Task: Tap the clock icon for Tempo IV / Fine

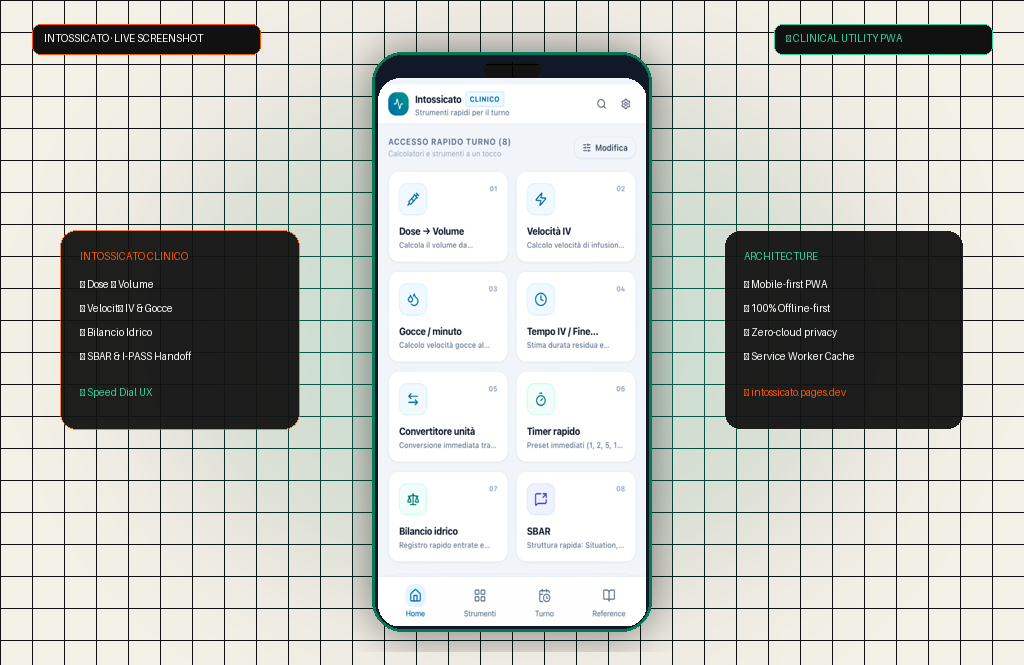Action: tap(541, 299)
